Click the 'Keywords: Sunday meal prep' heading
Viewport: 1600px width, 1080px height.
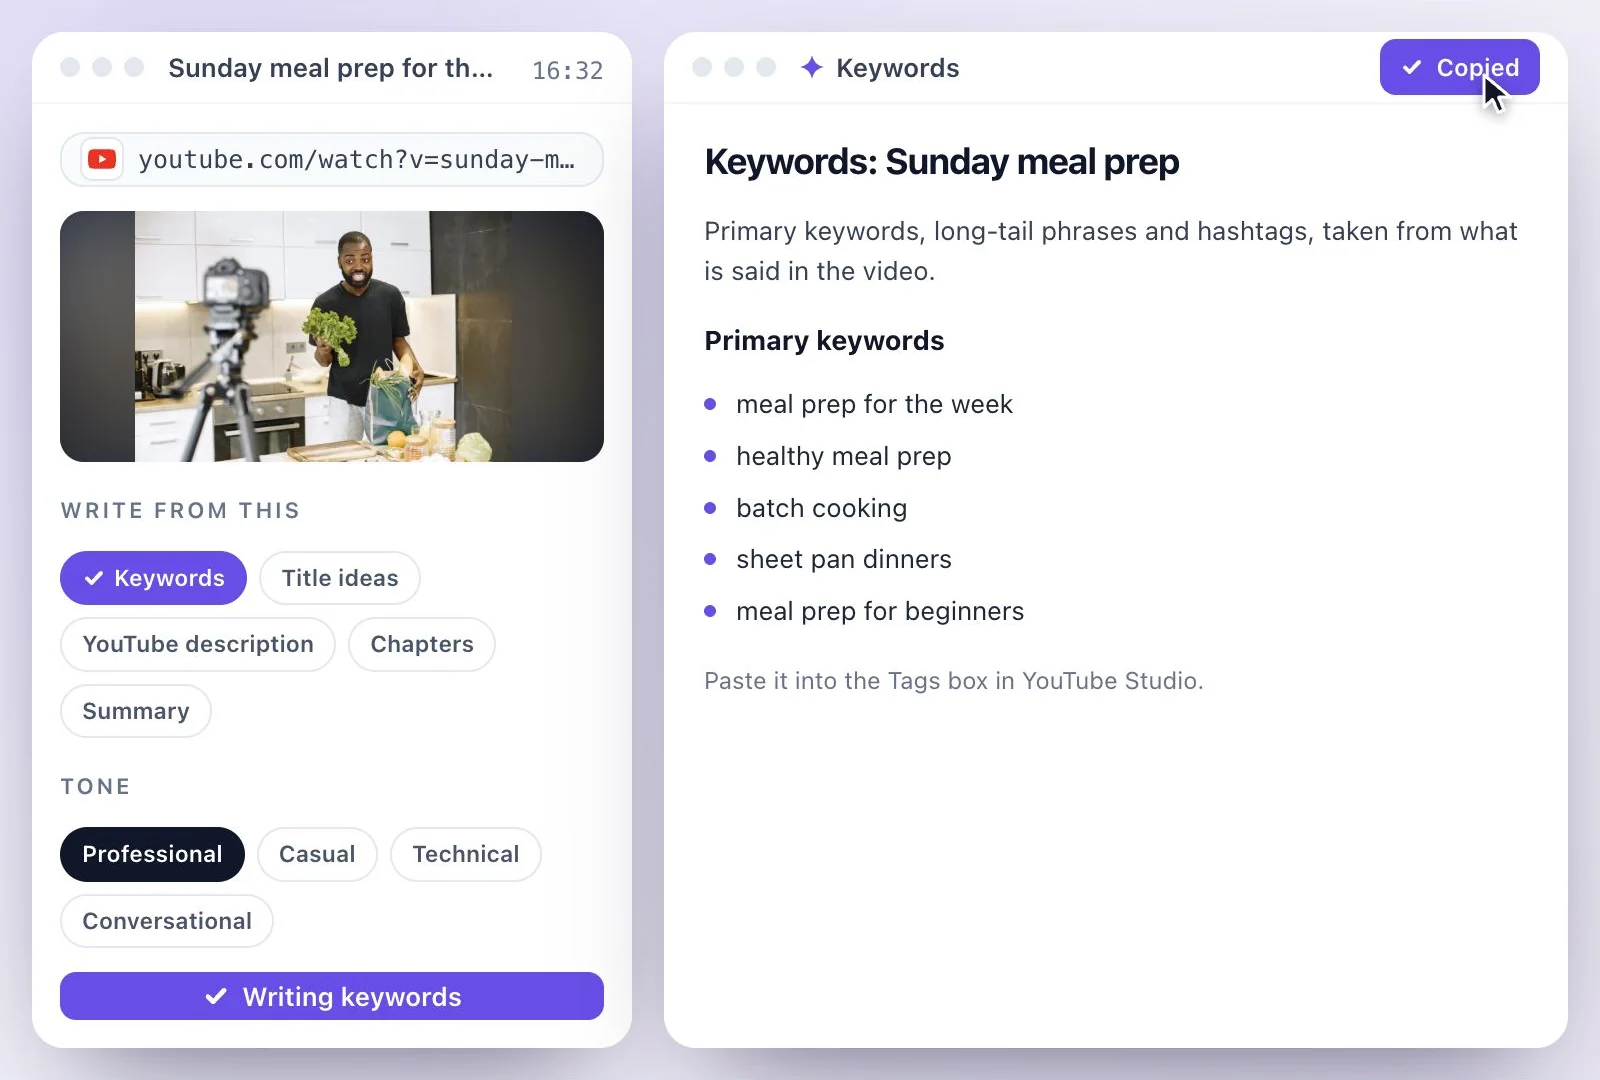pos(942,162)
